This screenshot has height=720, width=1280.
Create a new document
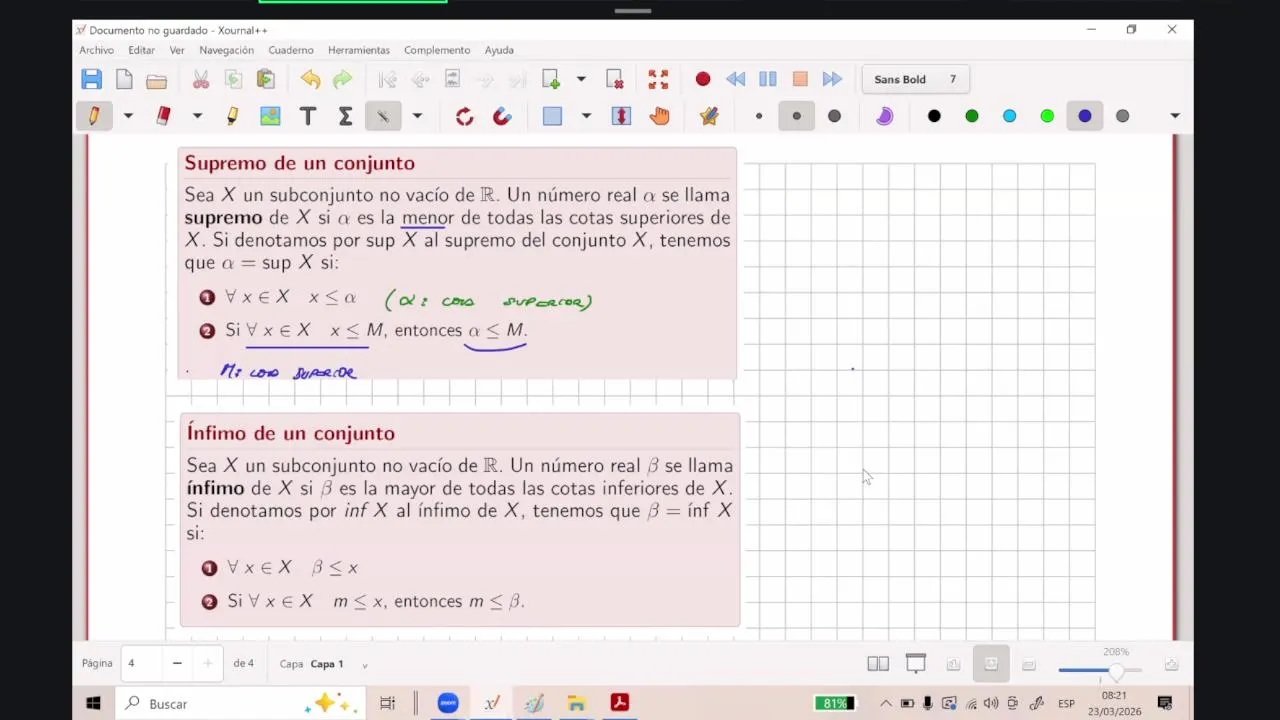[x=124, y=79]
